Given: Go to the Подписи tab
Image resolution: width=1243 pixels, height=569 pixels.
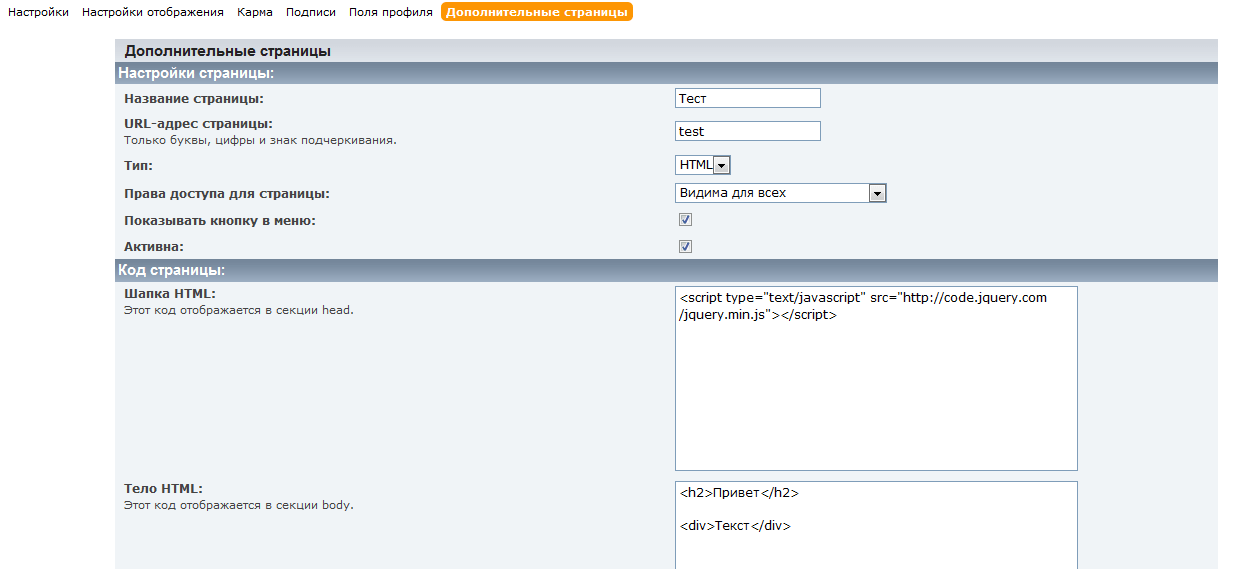Looking at the screenshot, I should point(310,13).
